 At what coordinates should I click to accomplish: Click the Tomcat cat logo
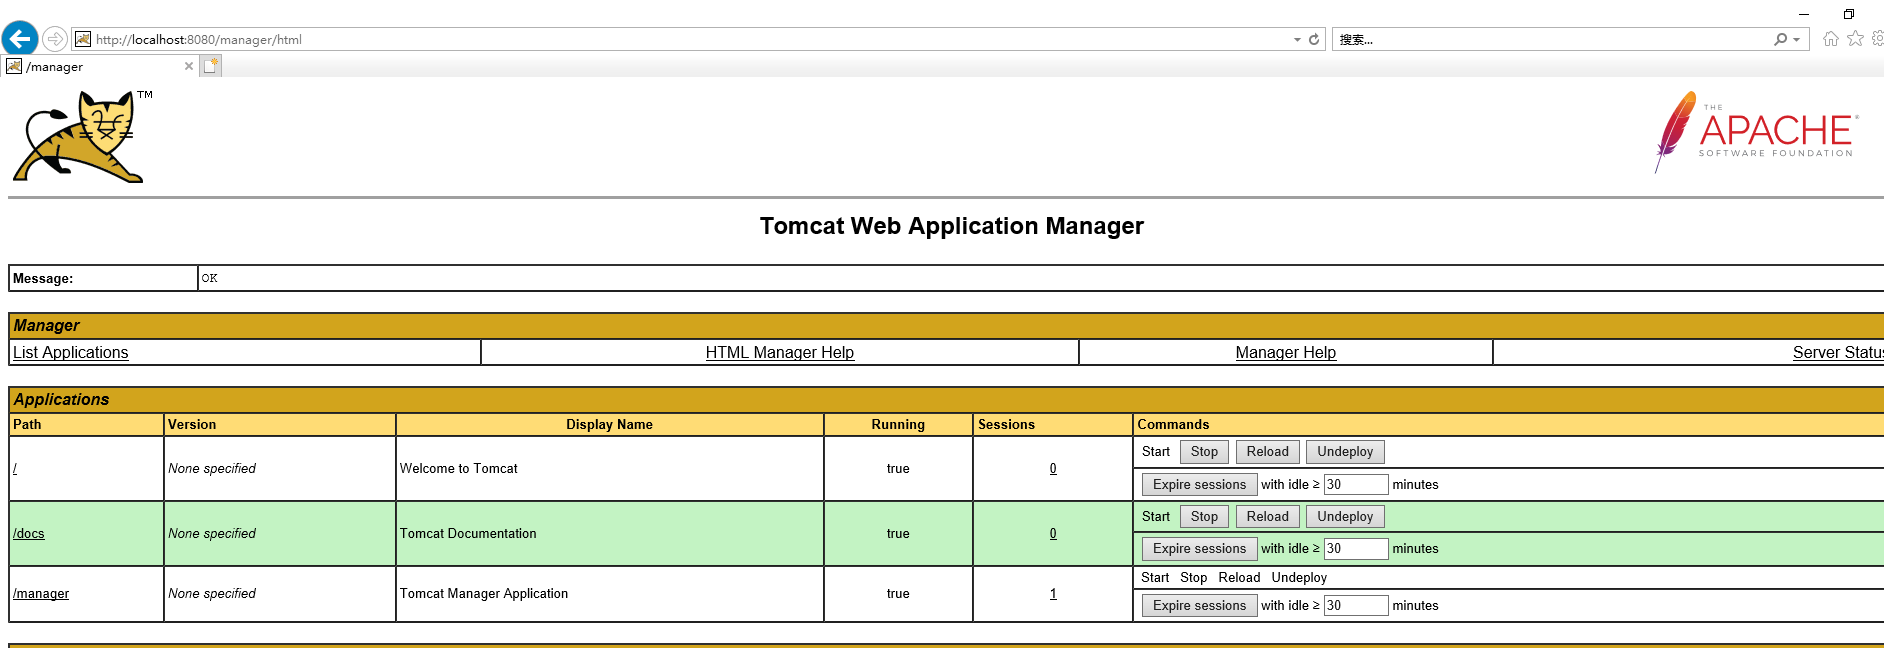click(x=81, y=137)
